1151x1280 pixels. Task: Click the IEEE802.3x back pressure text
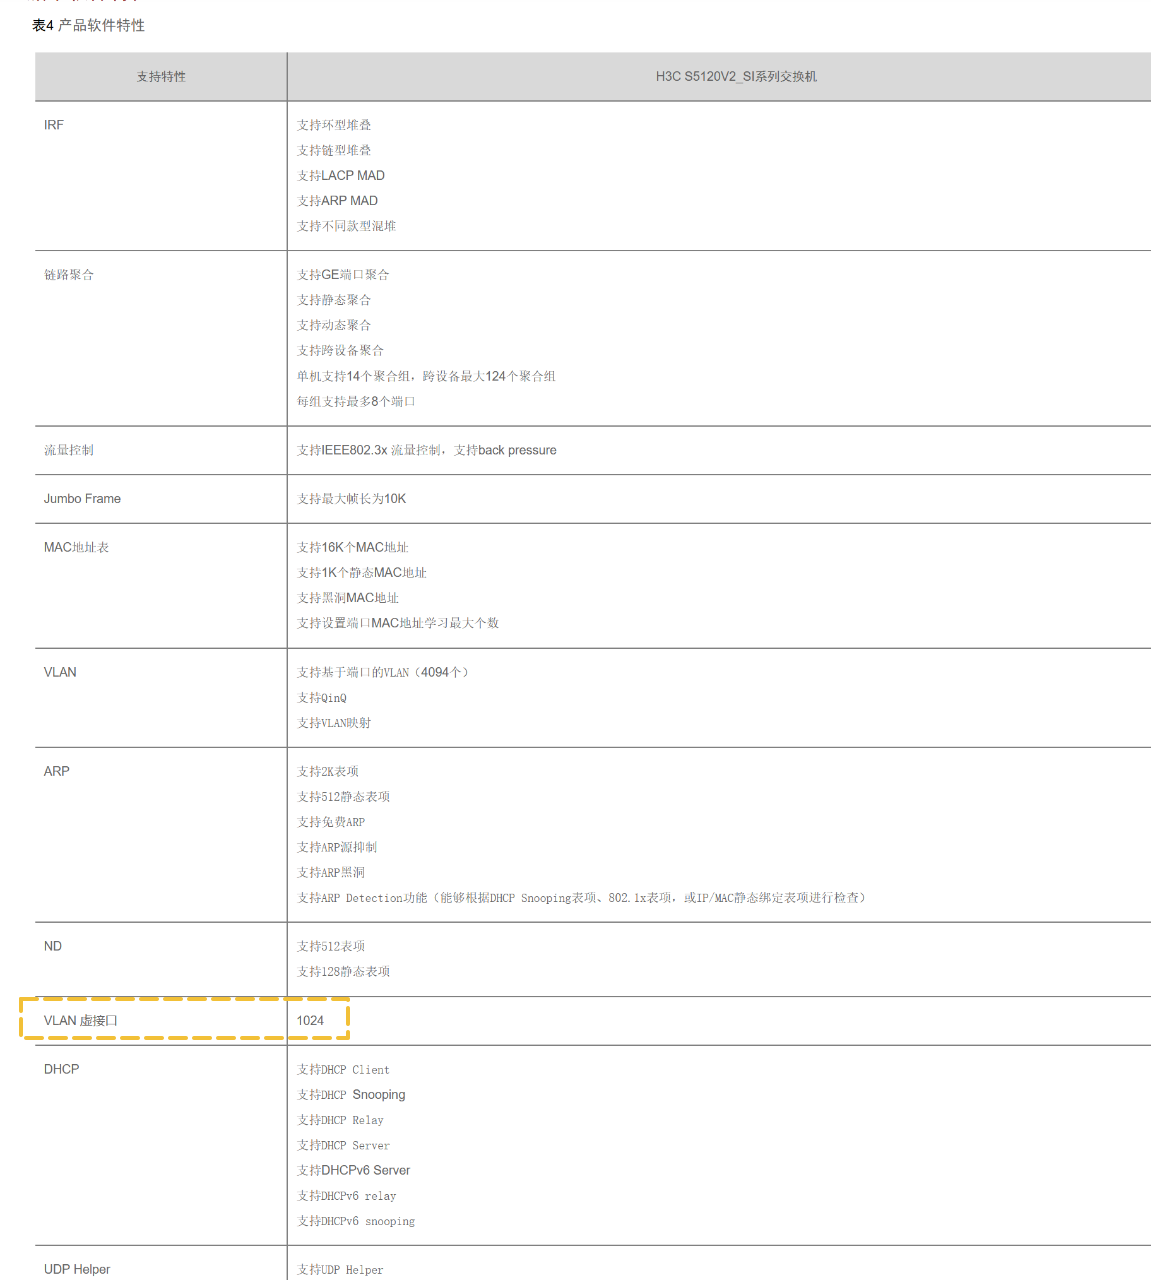[427, 451]
